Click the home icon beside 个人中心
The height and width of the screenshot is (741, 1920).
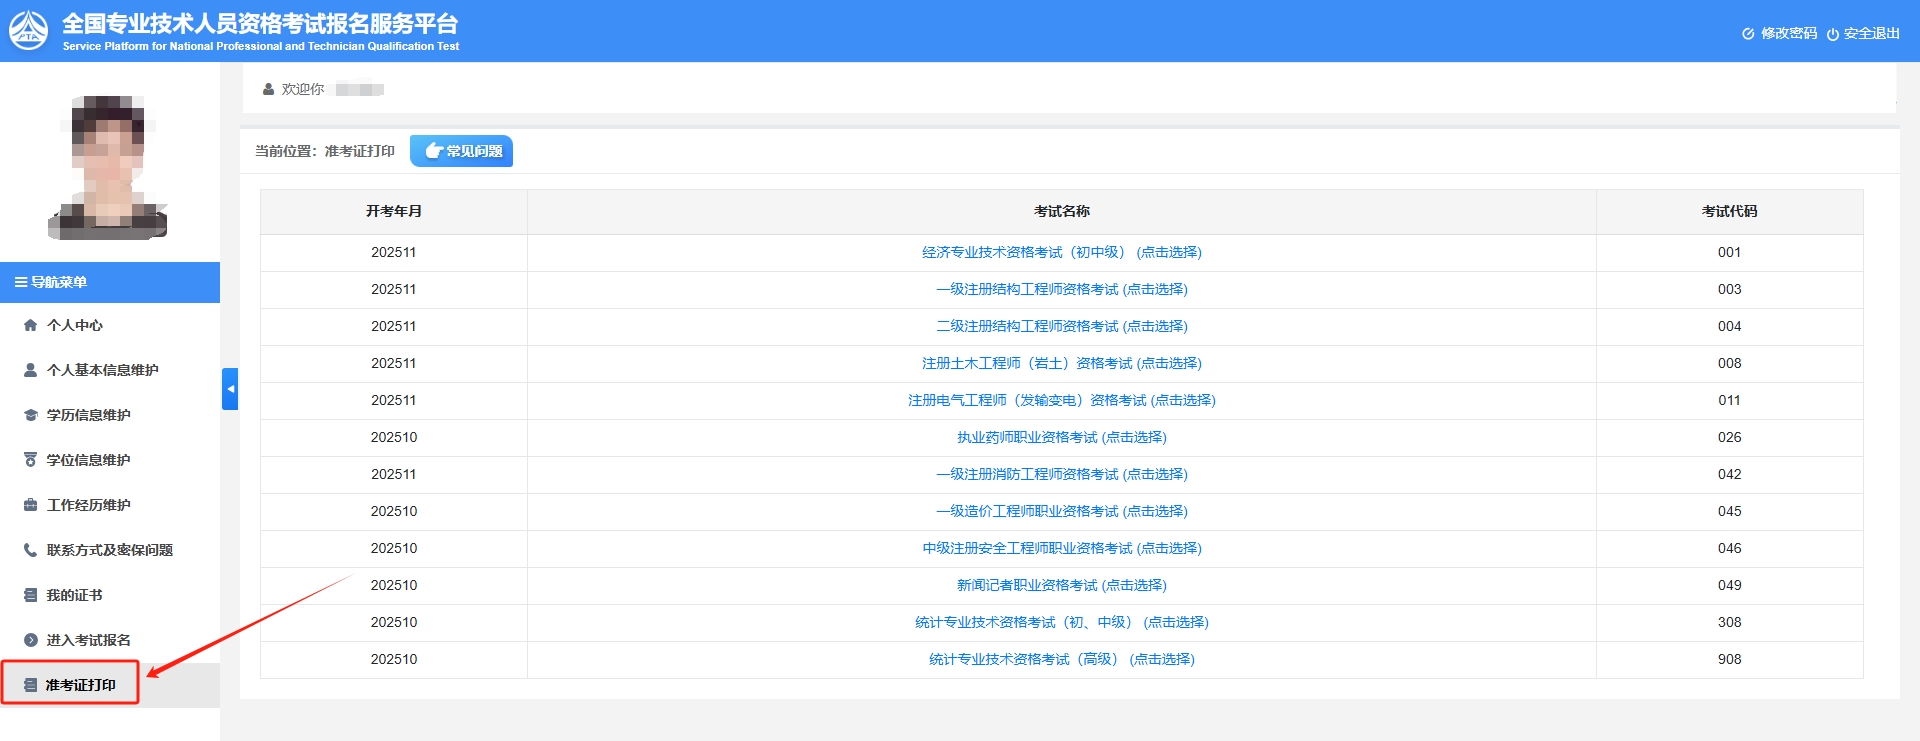(x=30, y=325)
